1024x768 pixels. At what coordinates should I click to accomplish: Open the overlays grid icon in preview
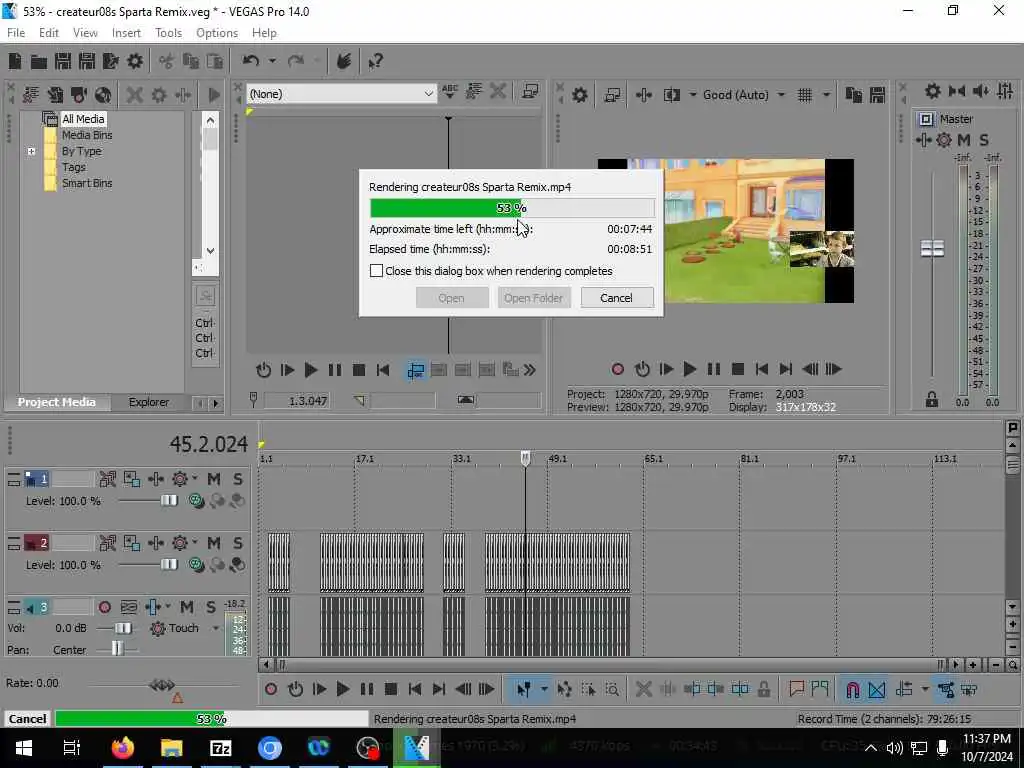tap(805, 95)
